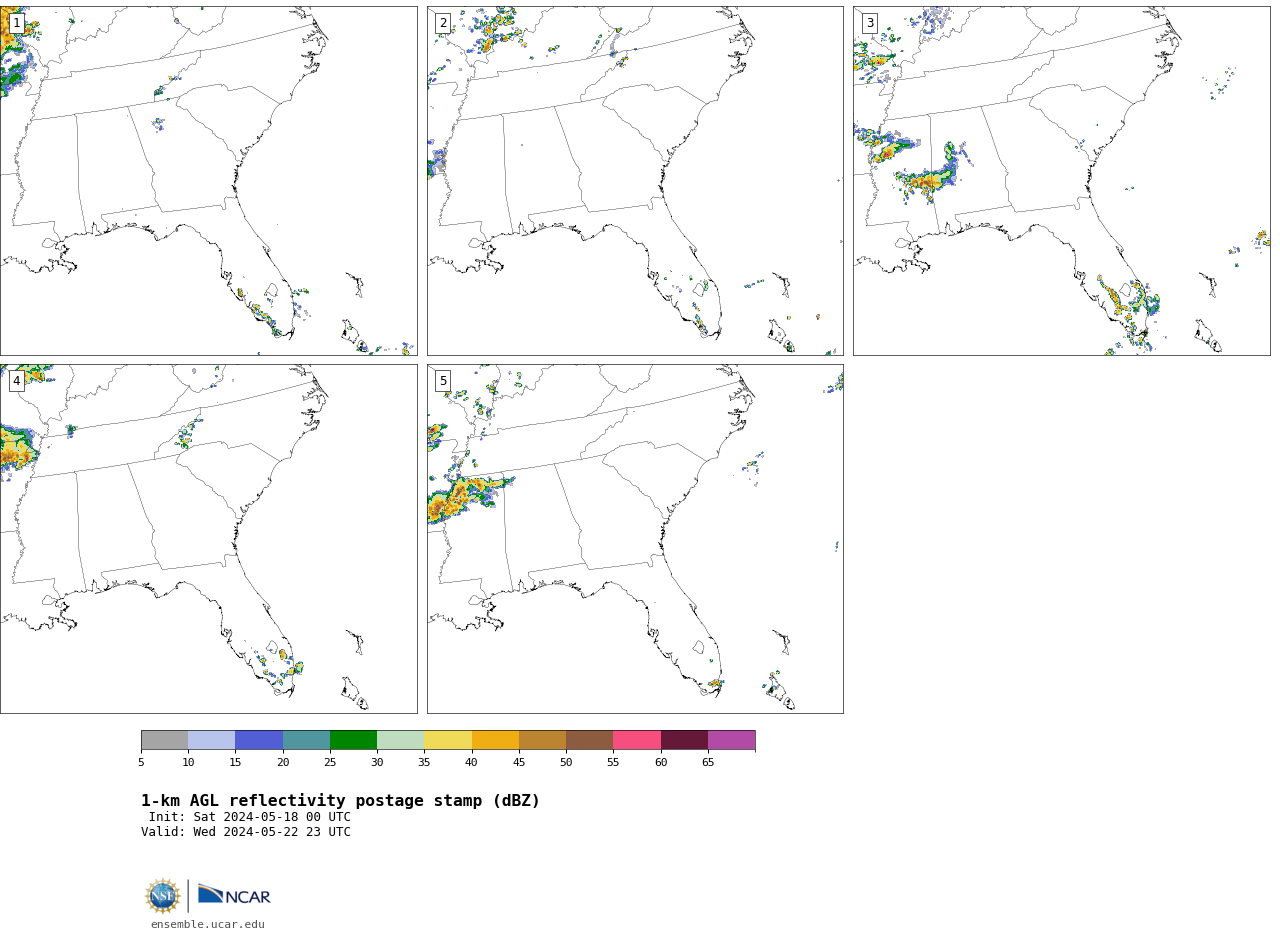This screenshot has width=1280, height=936.
Task: Click the colorbar tick label '35'
Action: pos(424,763)
